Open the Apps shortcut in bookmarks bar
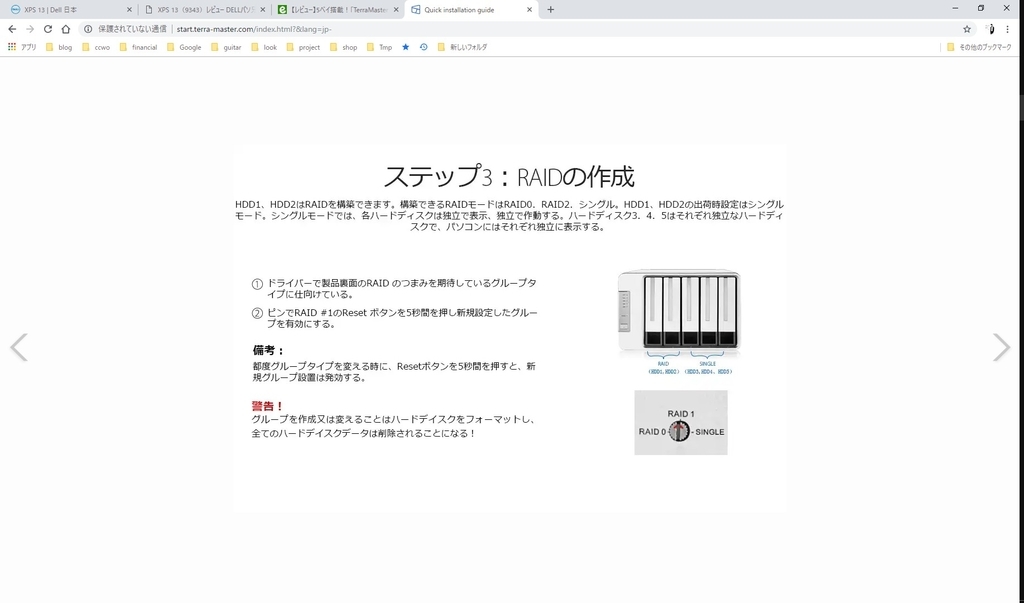Image resolution: width=1024 pixels, height=603 pixels. pyautogui.click(x=22, y=47)
